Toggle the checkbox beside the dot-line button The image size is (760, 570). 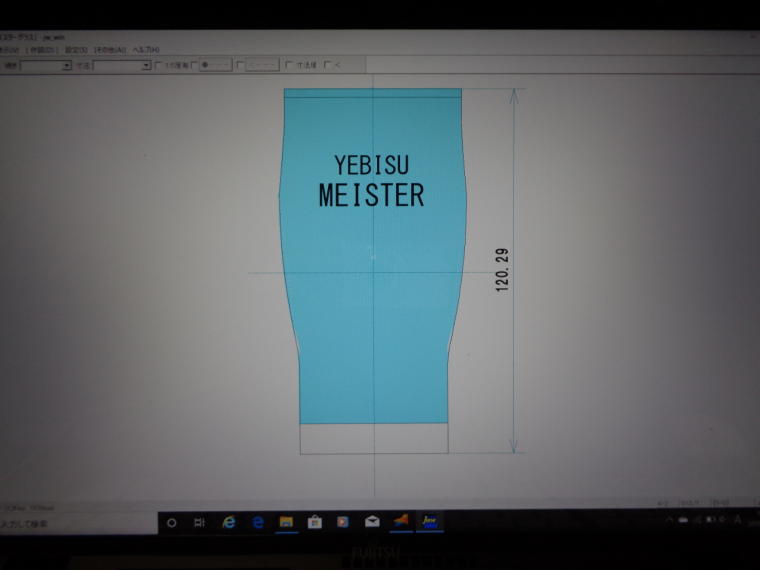point(194,65)
